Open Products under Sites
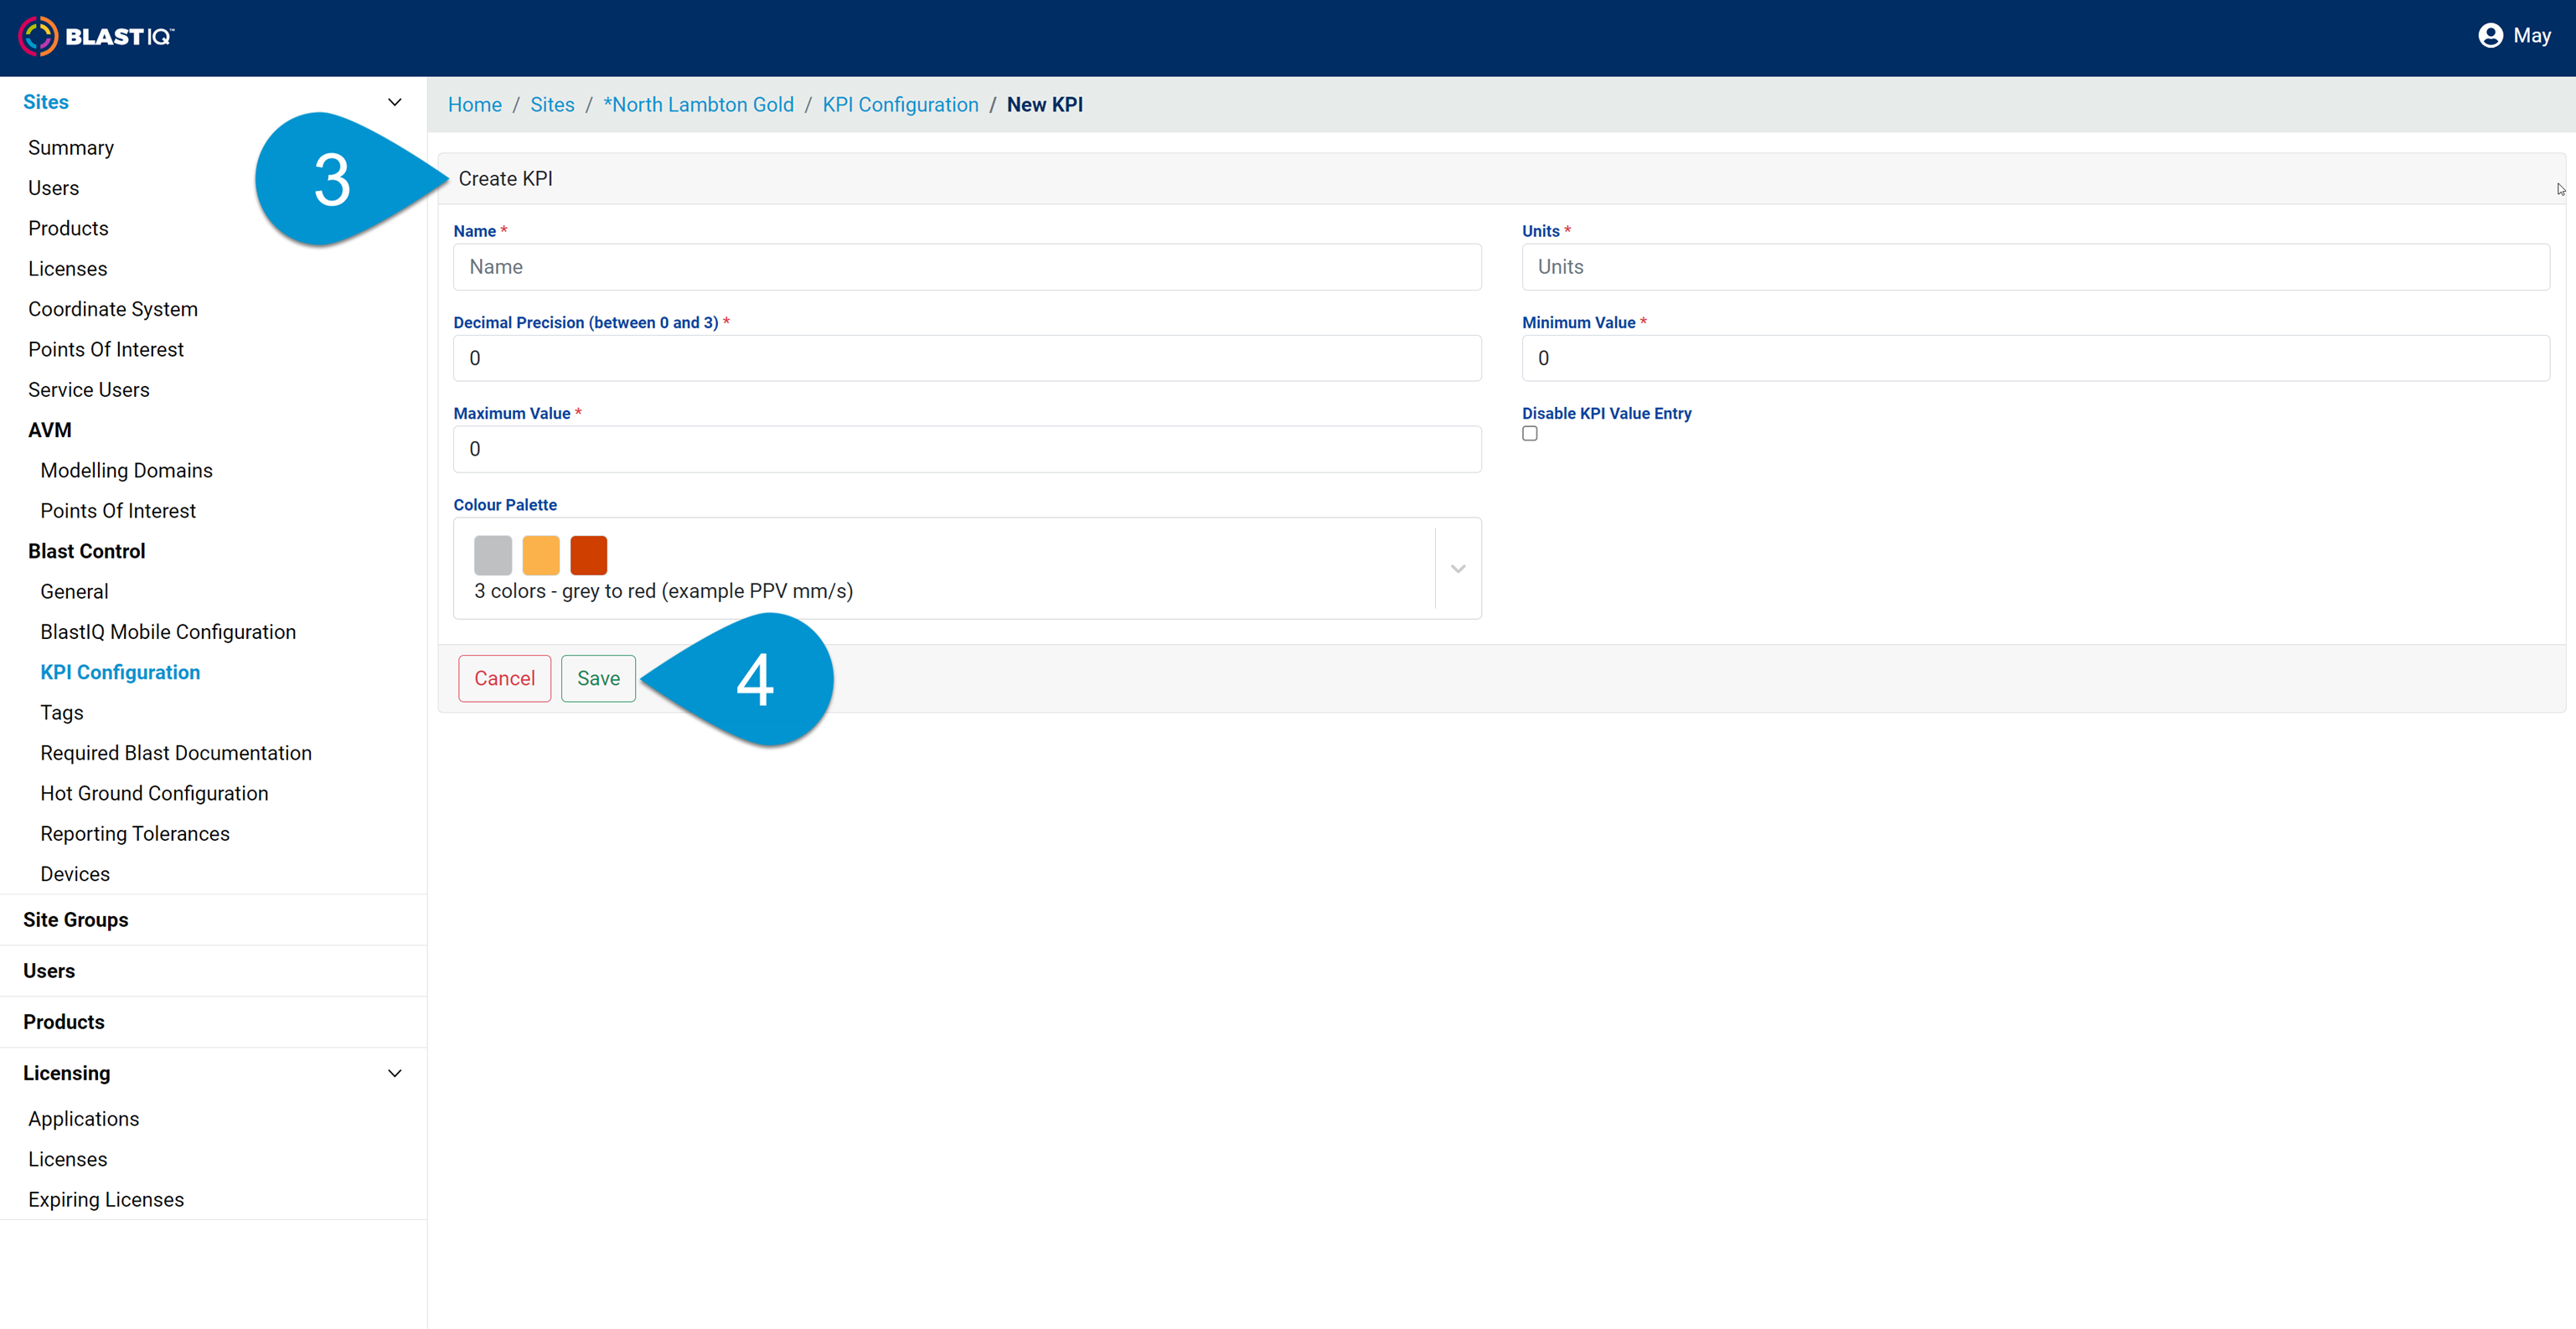Image resolution: width=2576 pixels, height=1329 pixels. coord(68,229)
